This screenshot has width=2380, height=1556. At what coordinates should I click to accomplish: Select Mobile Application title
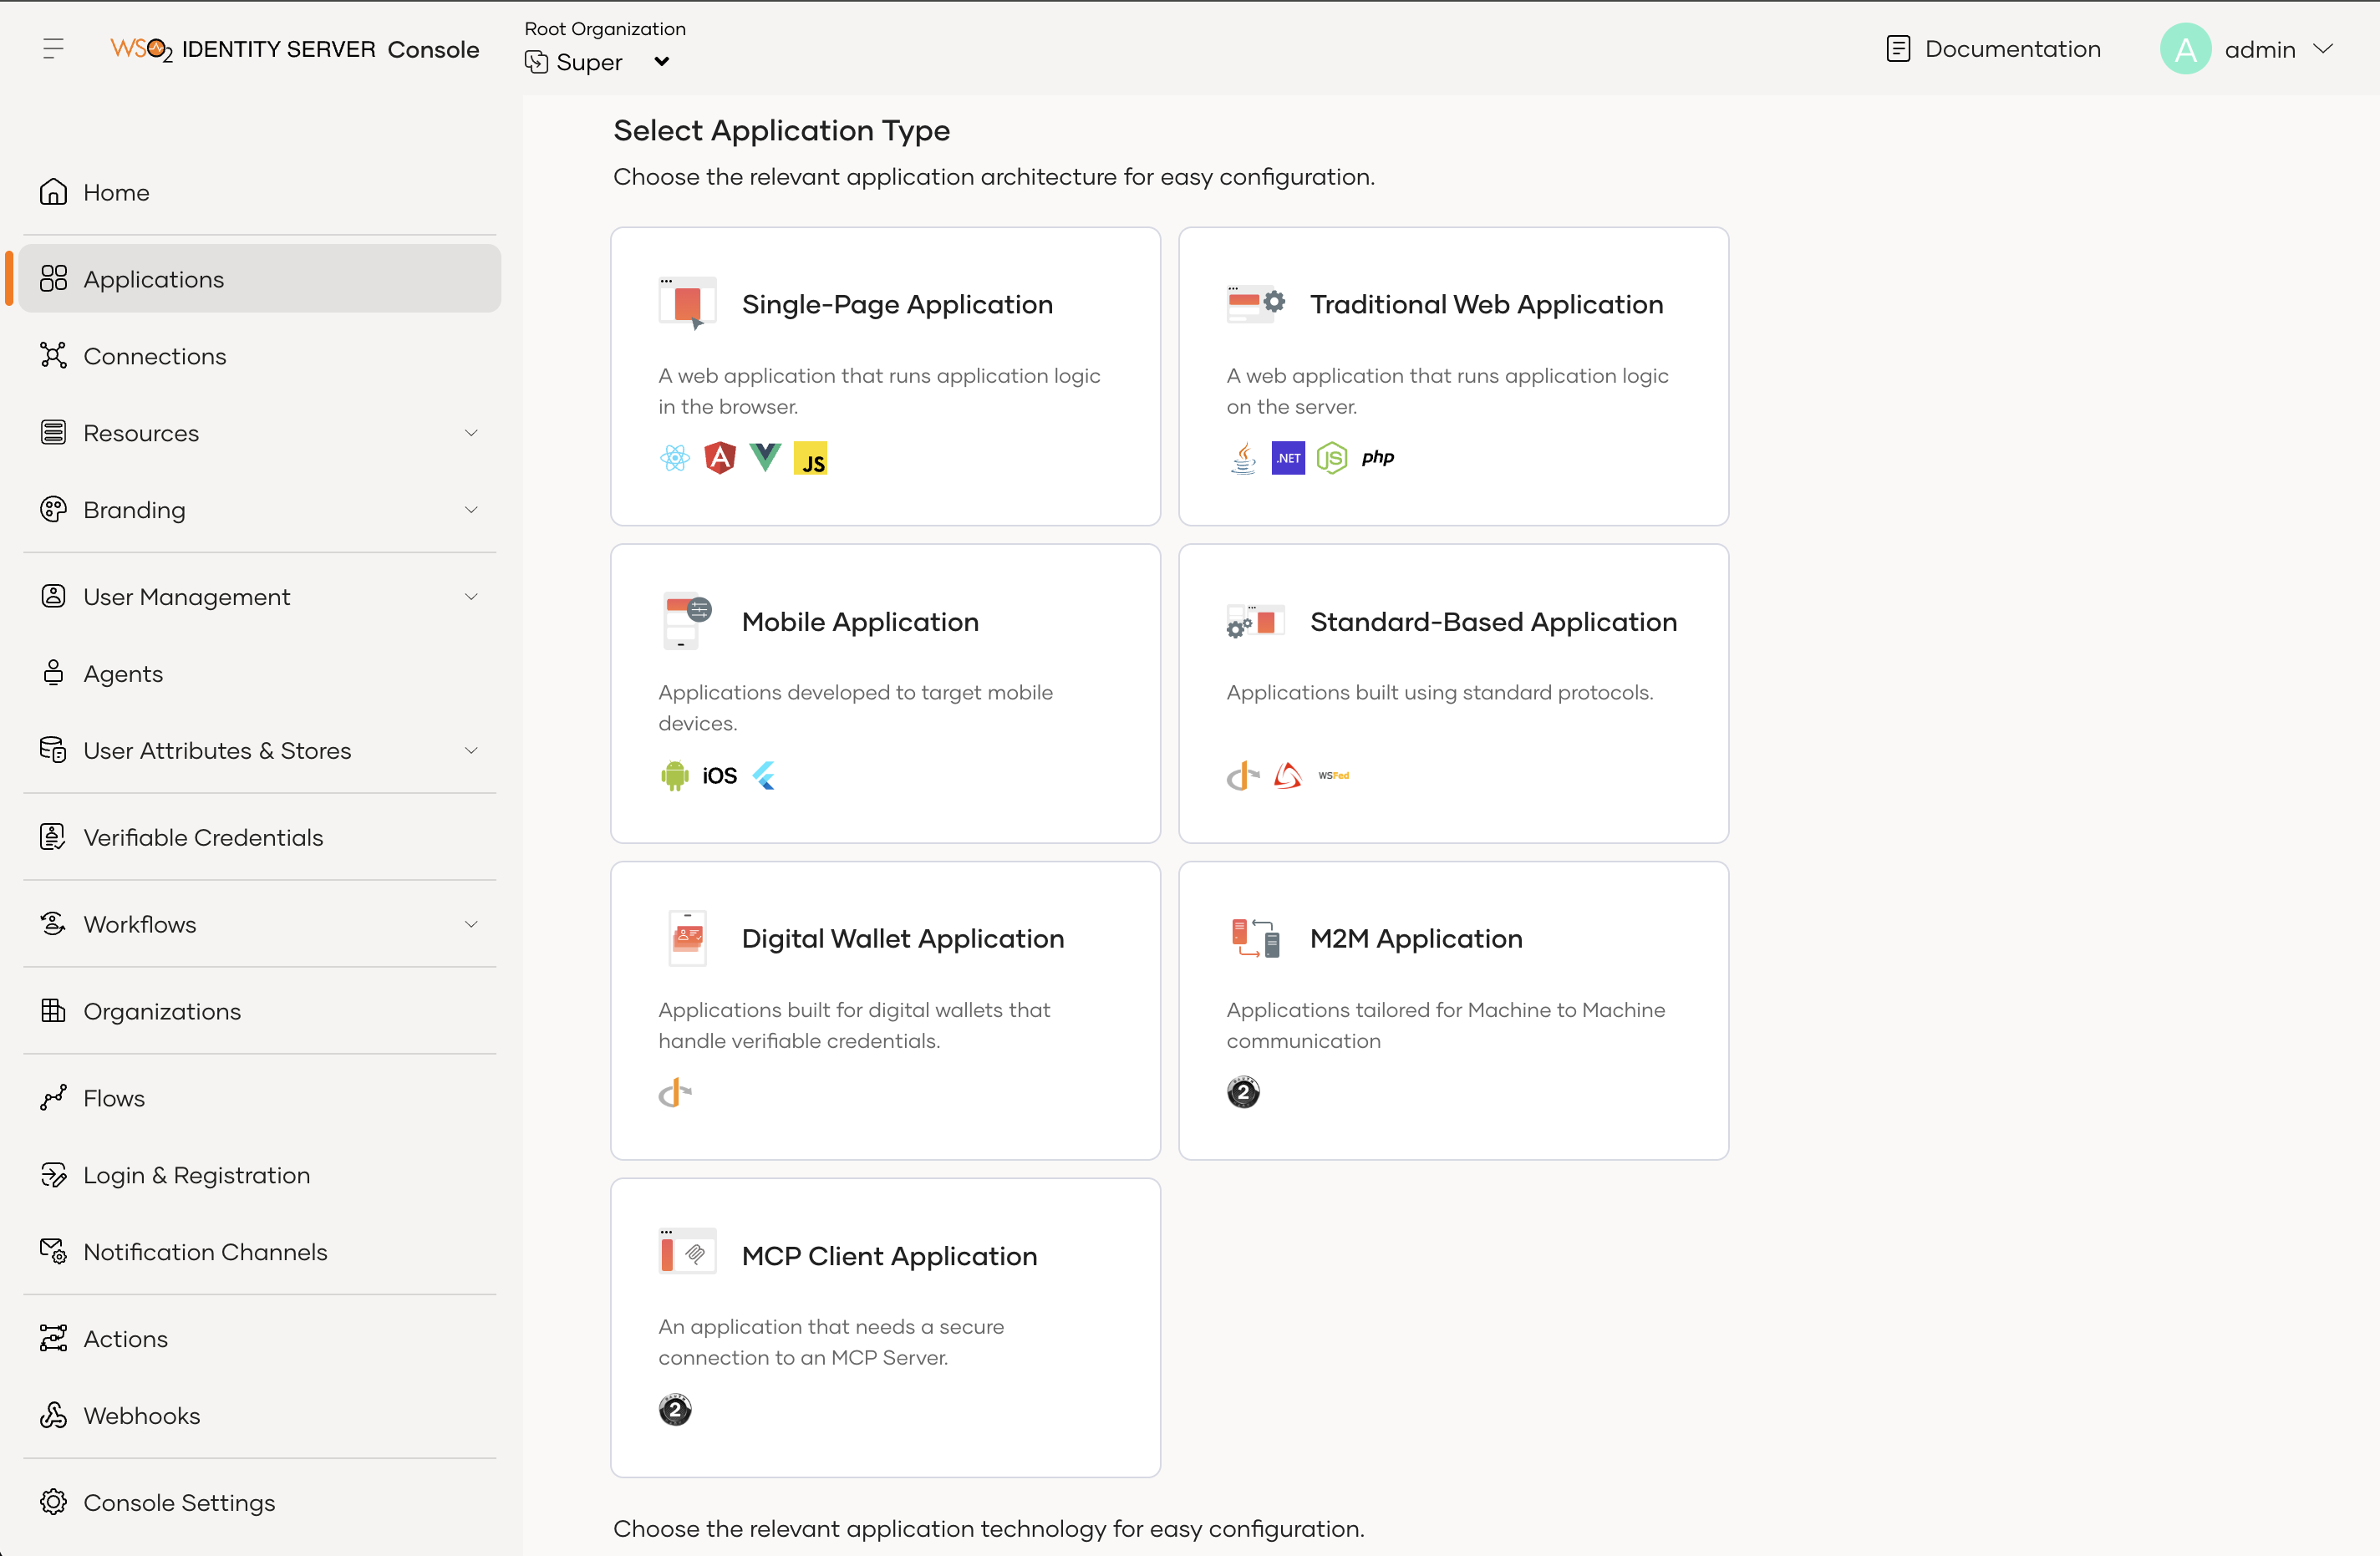tap(860, 621)
